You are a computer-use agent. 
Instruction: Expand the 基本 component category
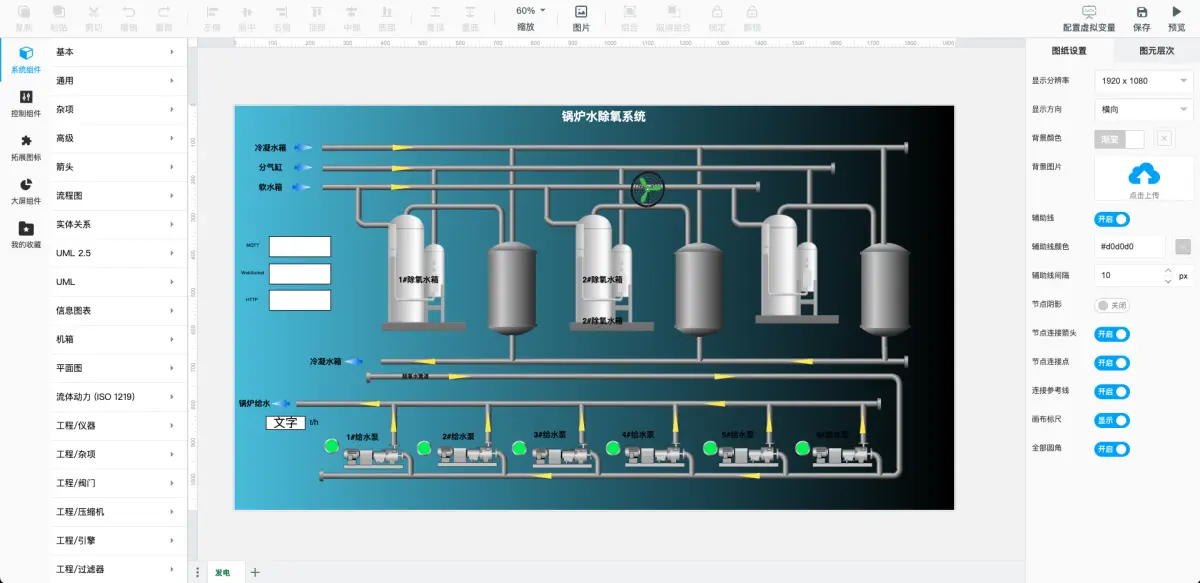pos(116,52)
